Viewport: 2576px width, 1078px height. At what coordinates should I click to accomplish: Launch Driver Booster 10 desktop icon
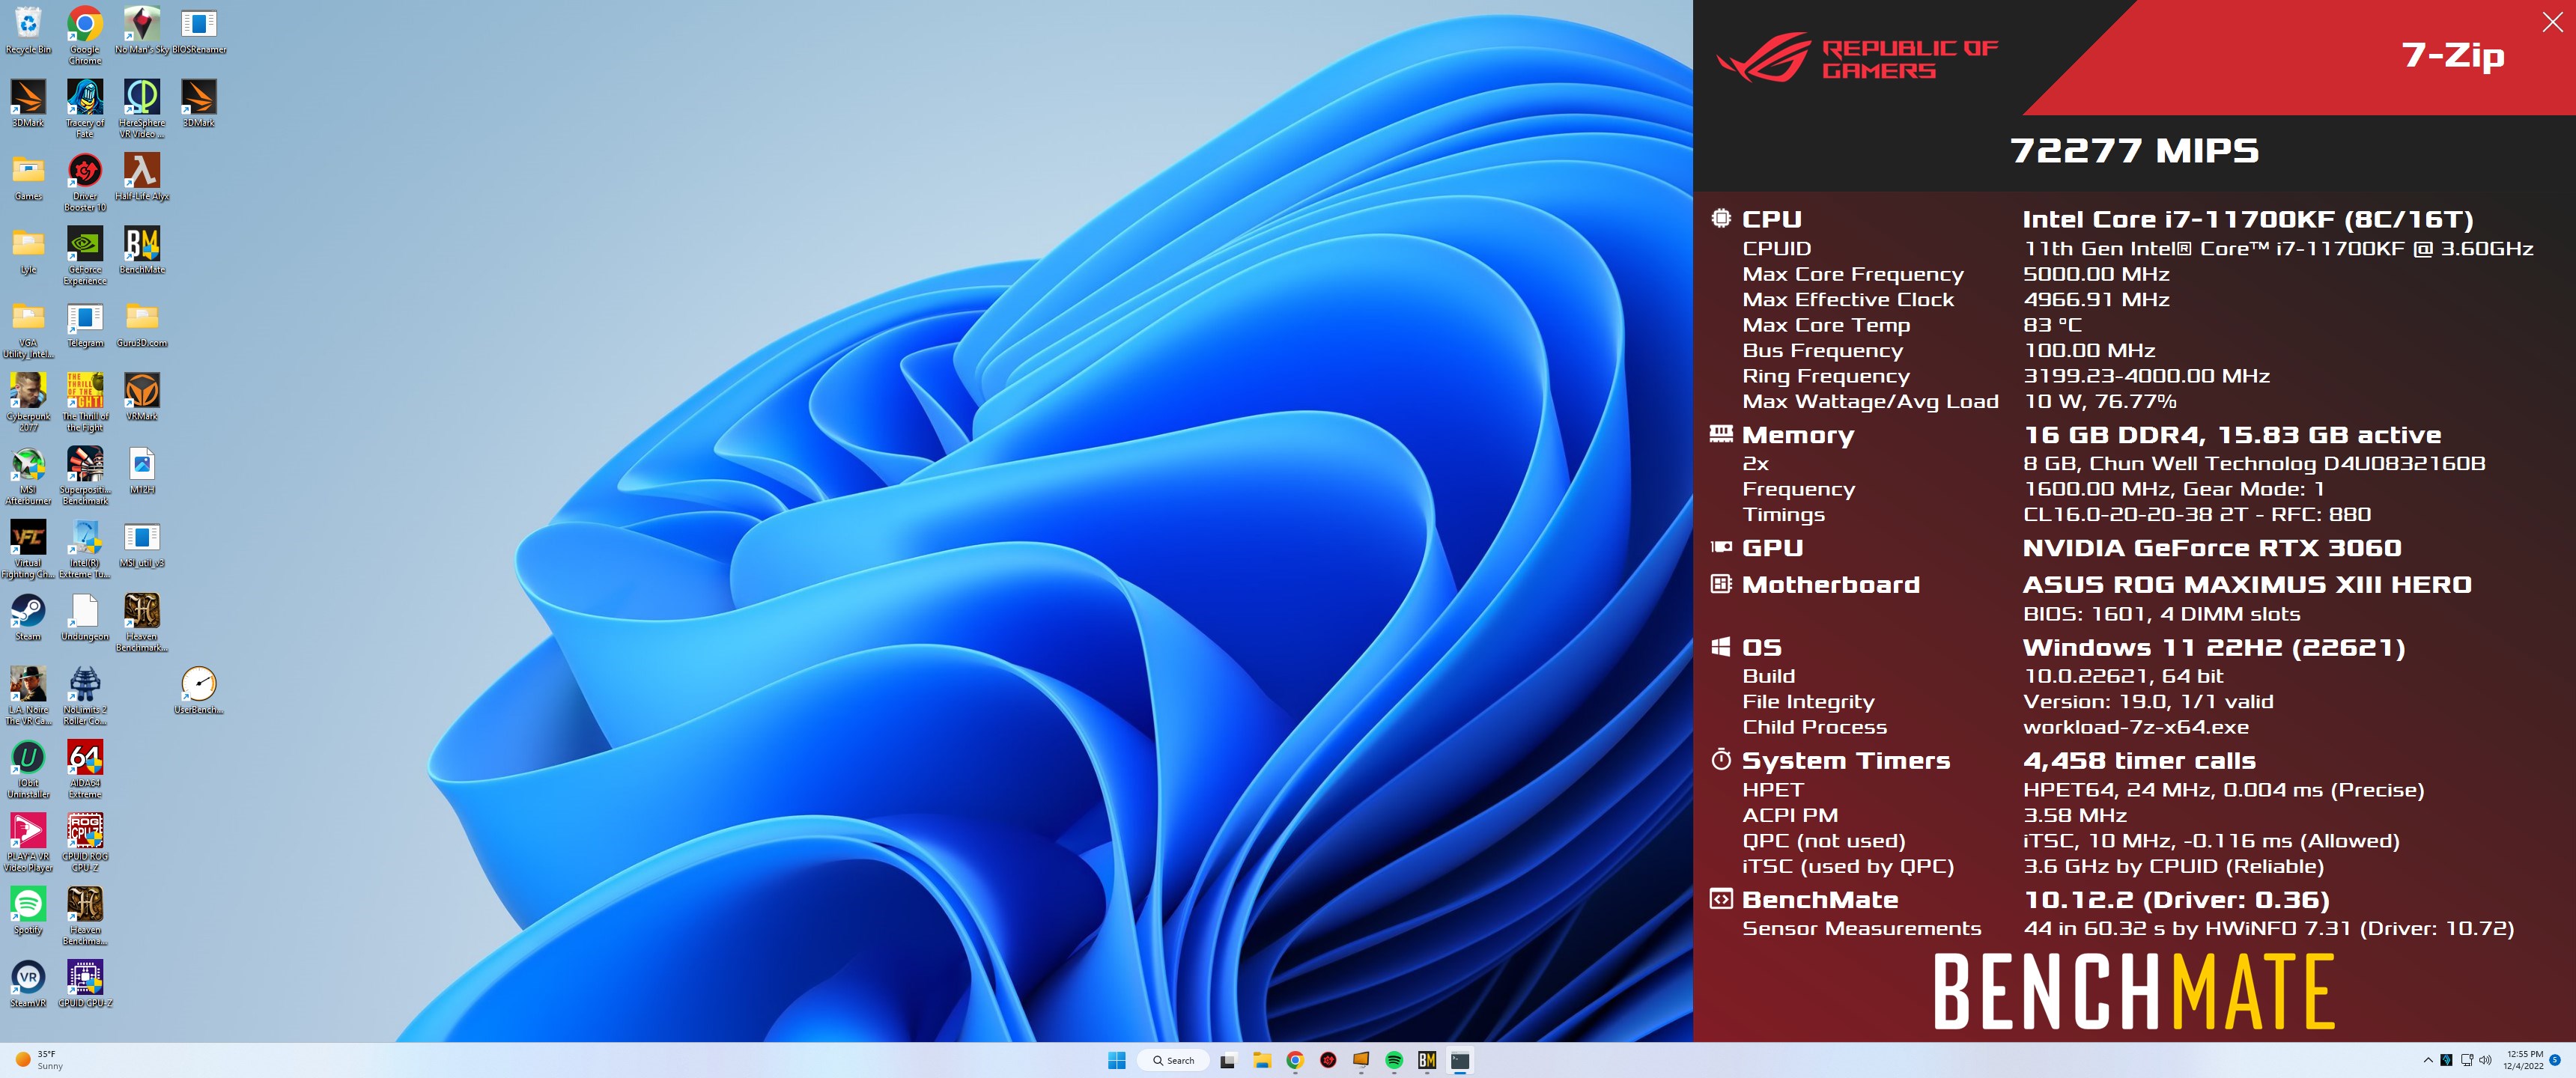tap(85, 182)
